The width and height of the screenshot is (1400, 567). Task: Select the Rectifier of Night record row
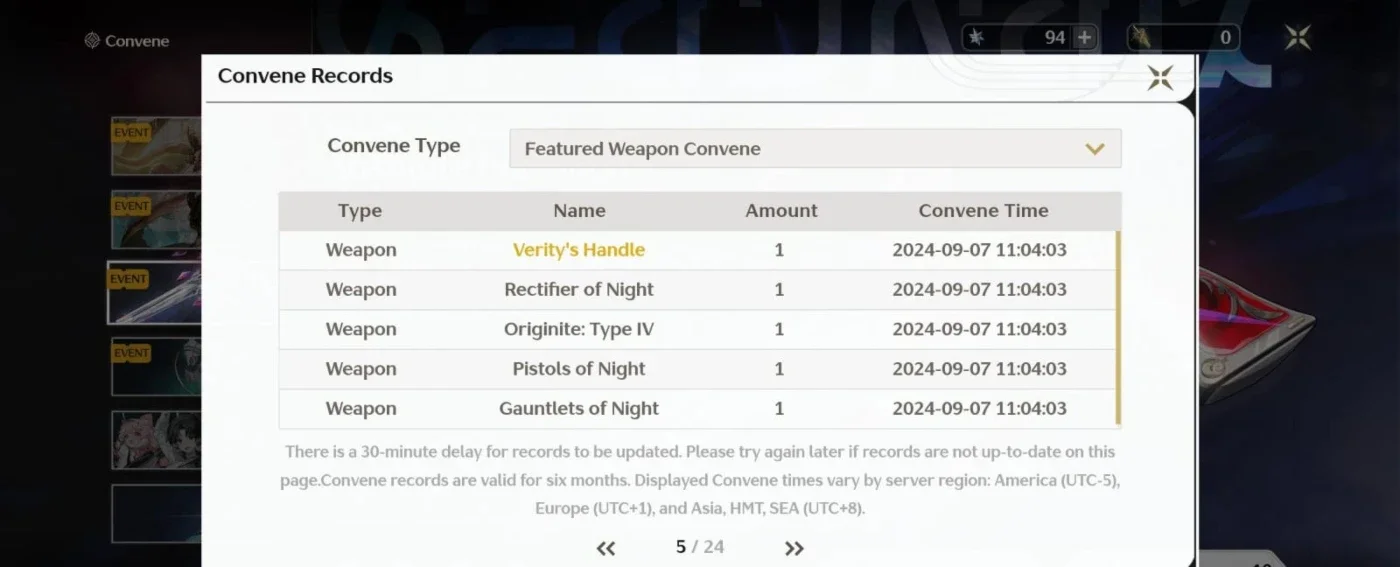[697, 290]
